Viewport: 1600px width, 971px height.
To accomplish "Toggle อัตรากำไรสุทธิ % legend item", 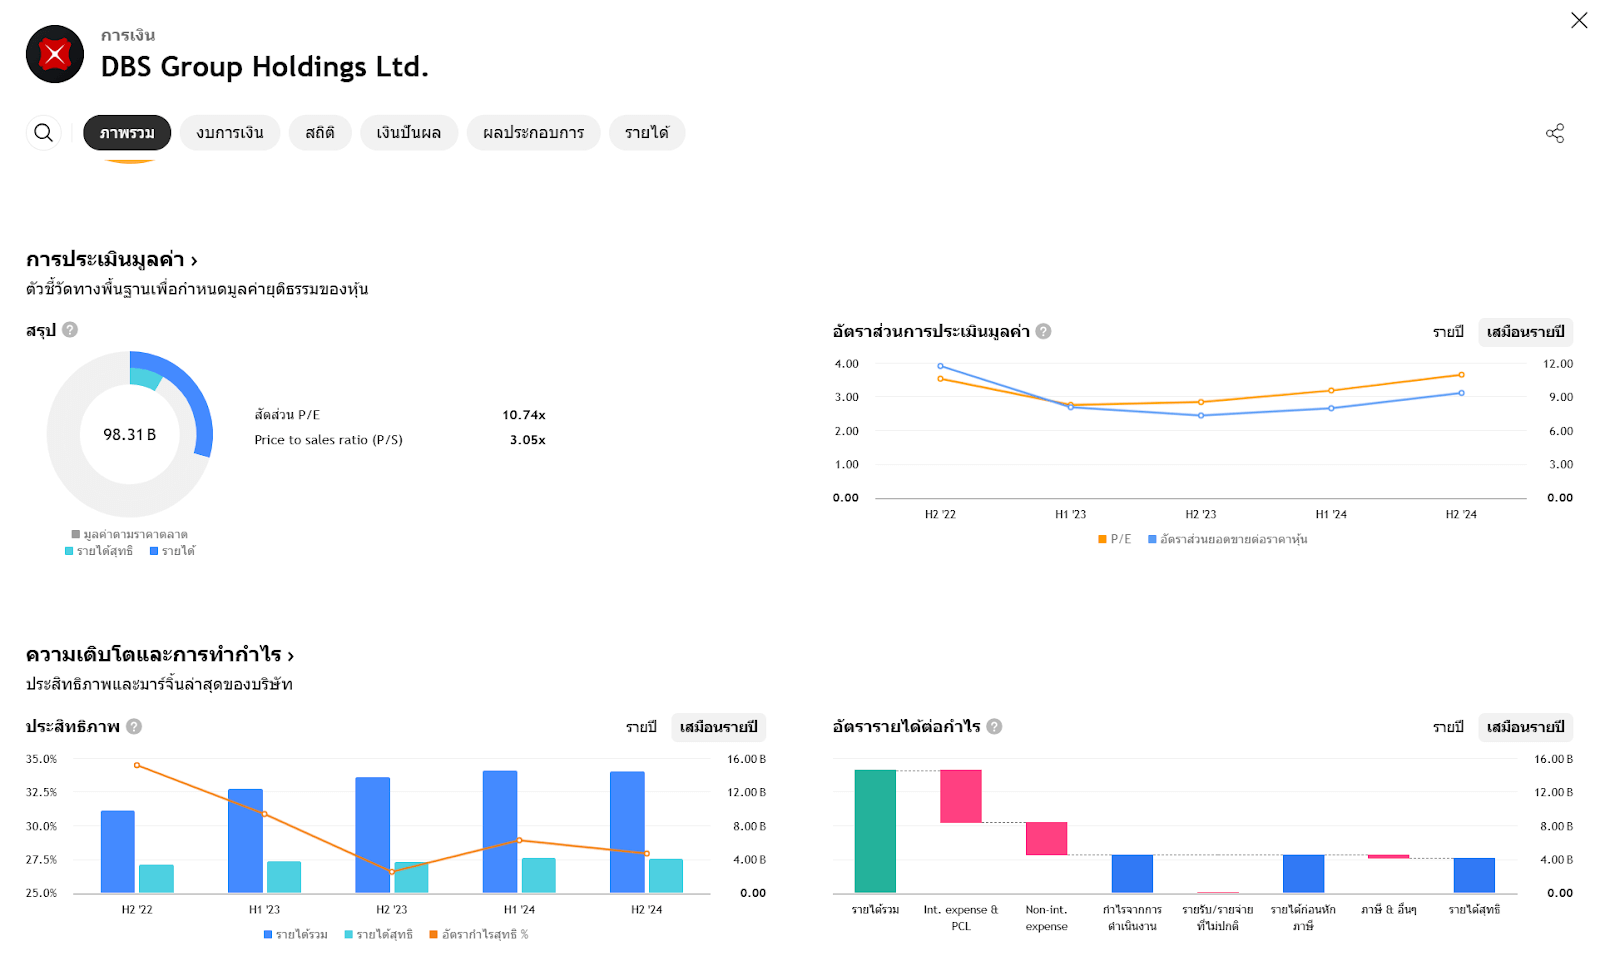I will (x=479, y=935).
